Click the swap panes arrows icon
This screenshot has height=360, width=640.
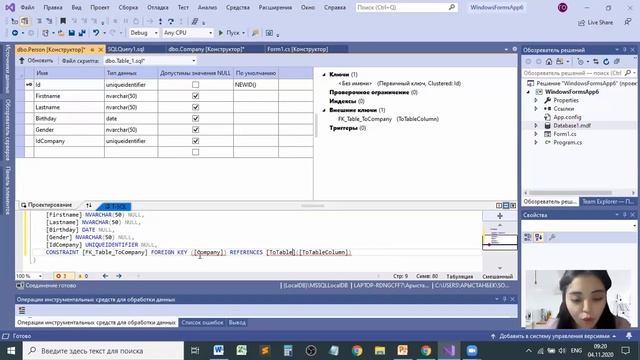pos(89,205)
